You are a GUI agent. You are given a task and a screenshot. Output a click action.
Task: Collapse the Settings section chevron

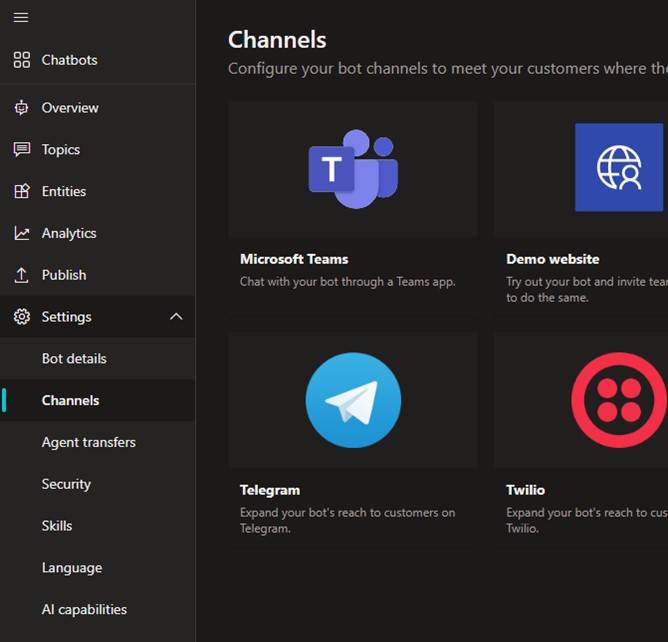(176, 317)
